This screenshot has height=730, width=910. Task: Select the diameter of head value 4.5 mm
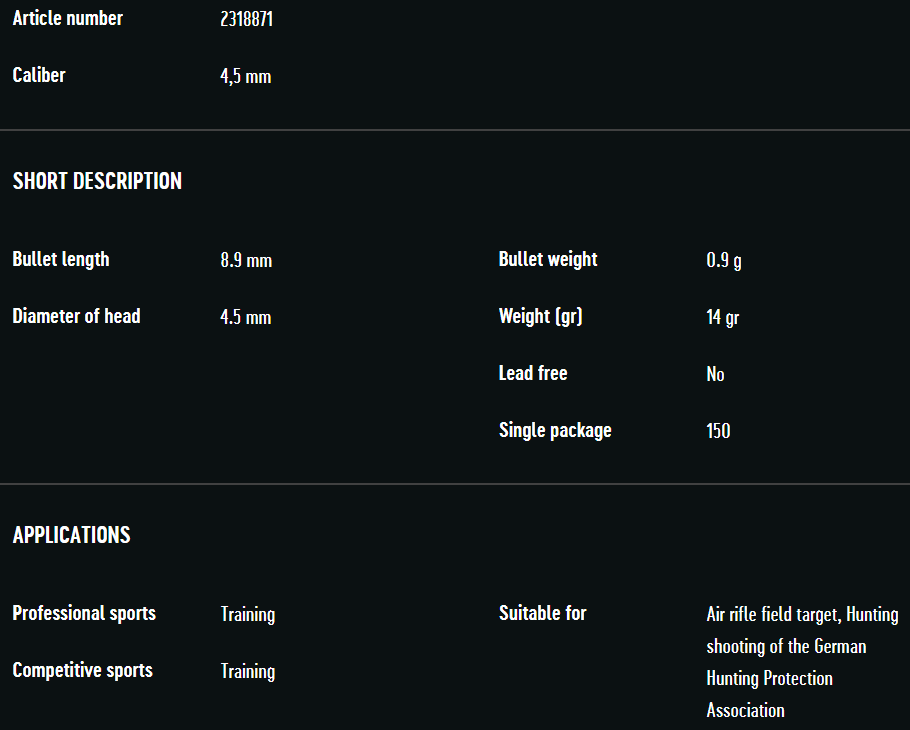coord(246,318)
